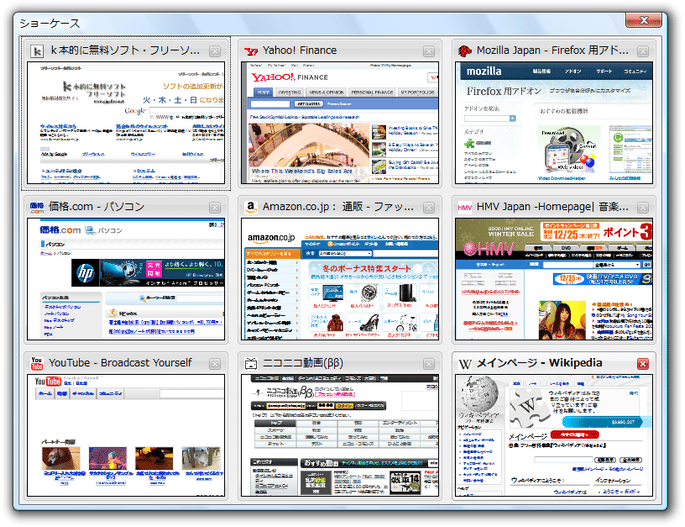Click the 'Mozilla Japan - Firefox 用アド...' title
The image size is (685, 527).
coord(553,51)
